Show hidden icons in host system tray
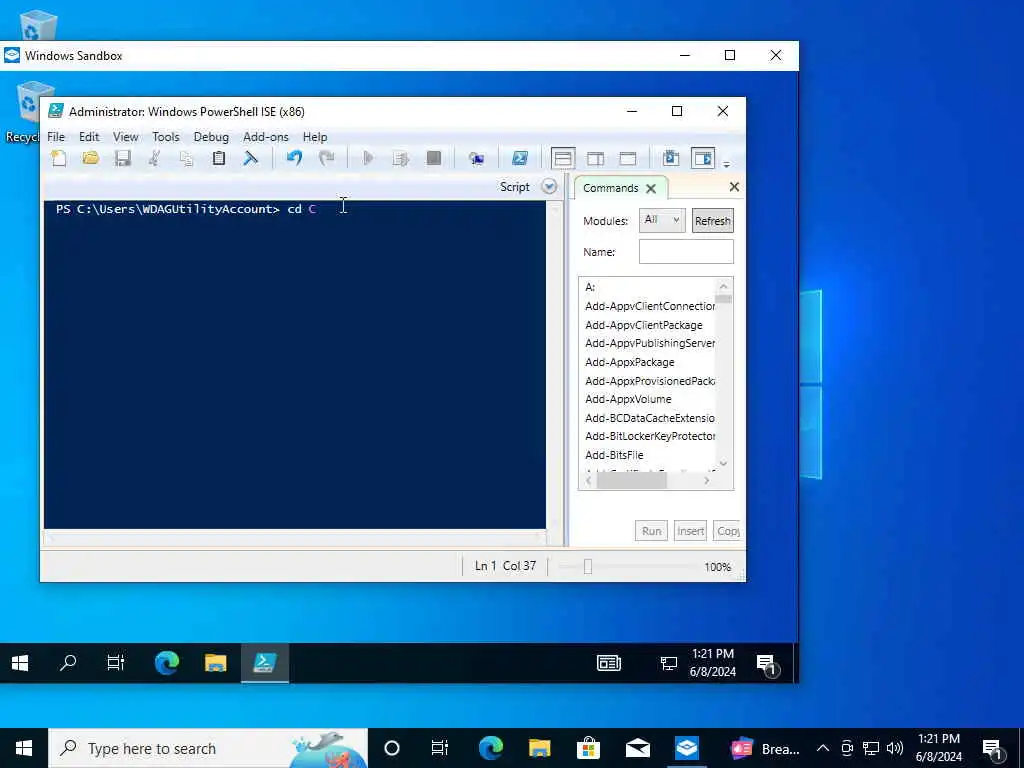This screenshot has height=768, width=1024. point(823,748)
